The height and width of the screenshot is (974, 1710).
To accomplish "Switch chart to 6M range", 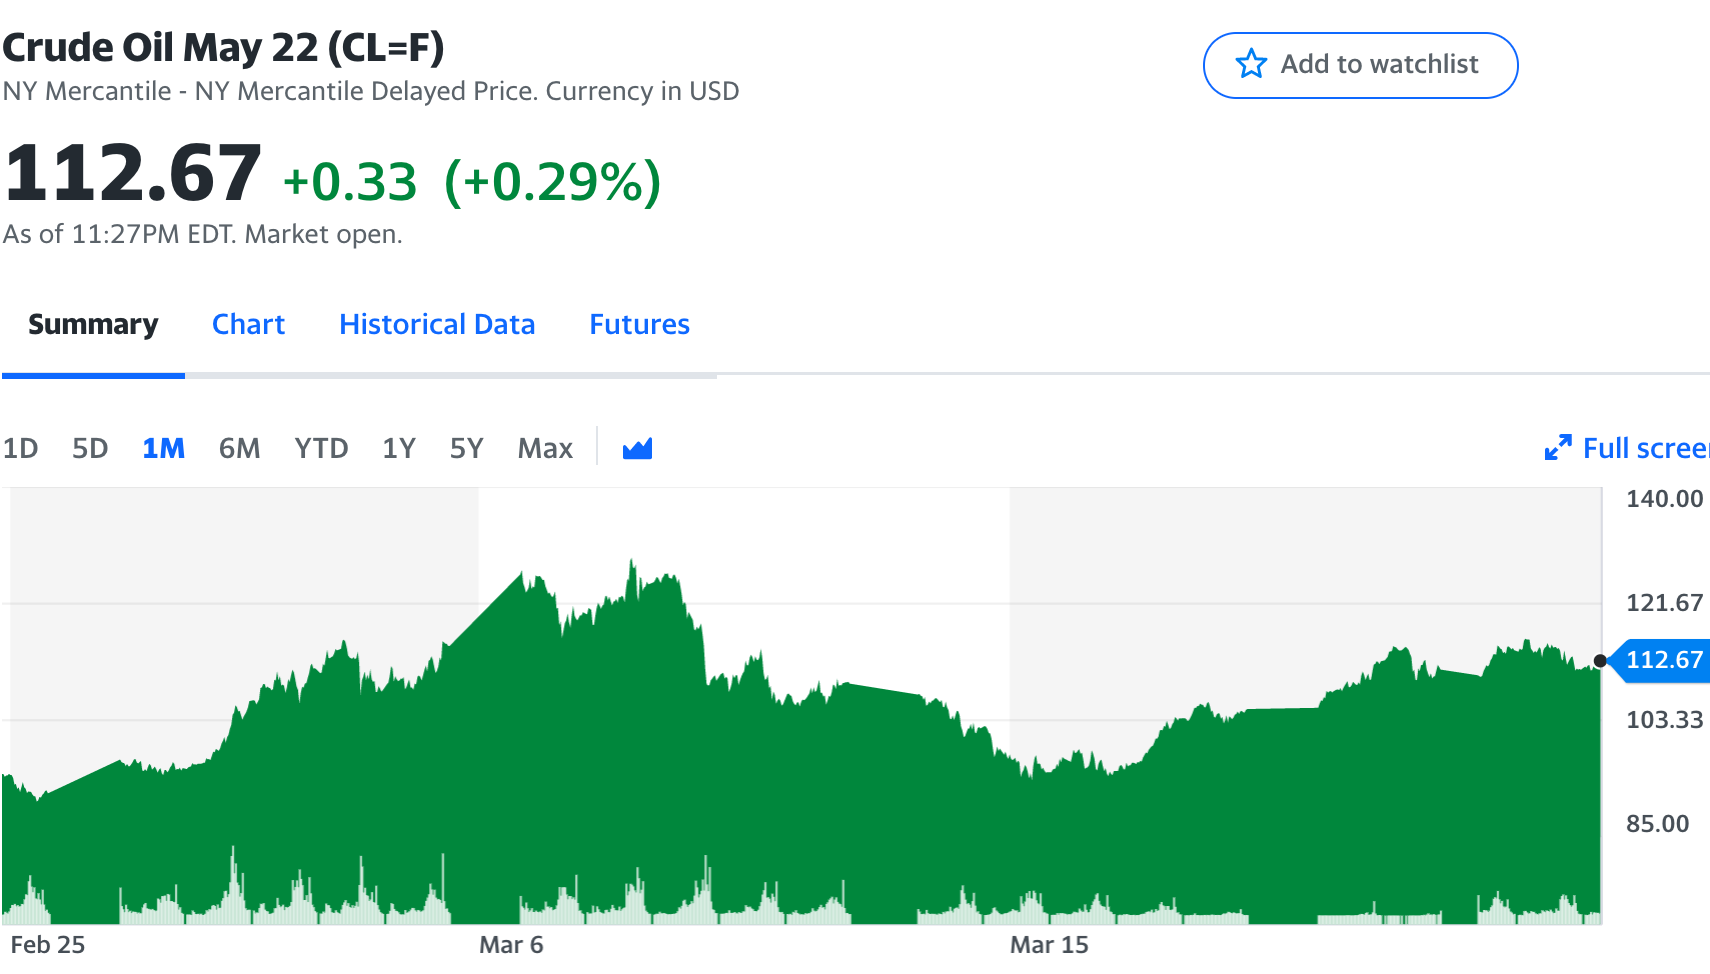I will 239,448.
